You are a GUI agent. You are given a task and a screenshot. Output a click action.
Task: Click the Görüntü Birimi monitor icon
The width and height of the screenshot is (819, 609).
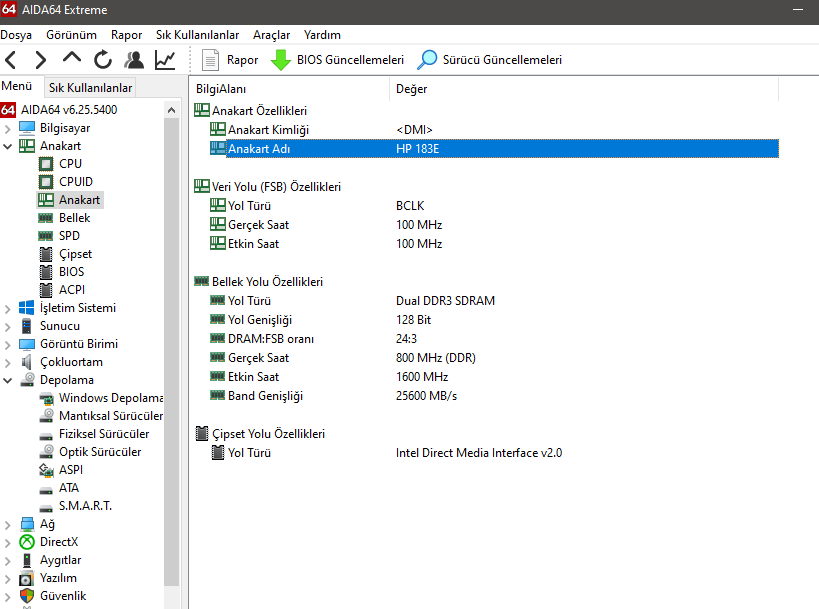pyautogui.click(x=27, y=344)
